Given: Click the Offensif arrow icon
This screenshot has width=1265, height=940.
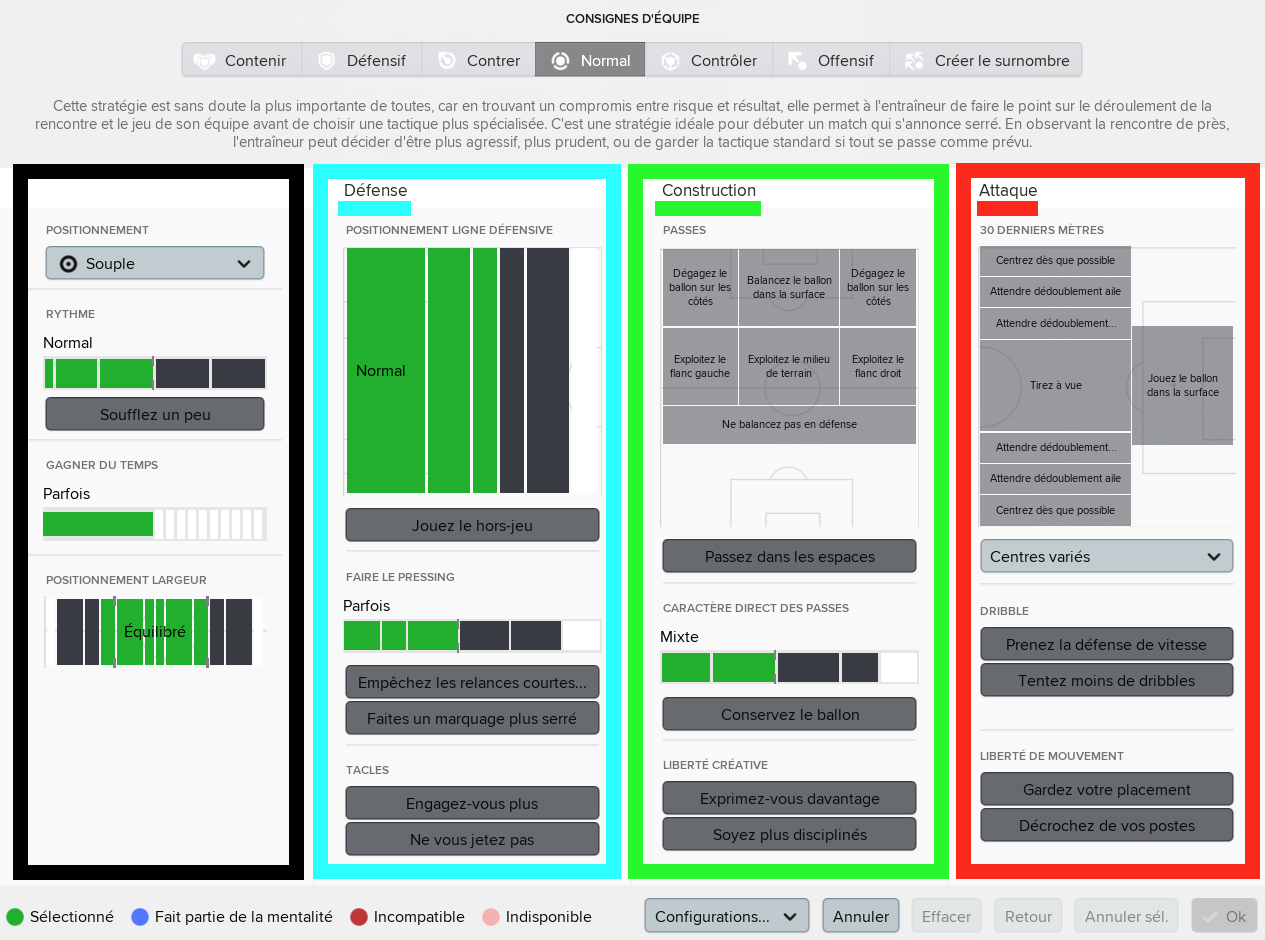Looking at the screenshot, I should click(797, 61).
